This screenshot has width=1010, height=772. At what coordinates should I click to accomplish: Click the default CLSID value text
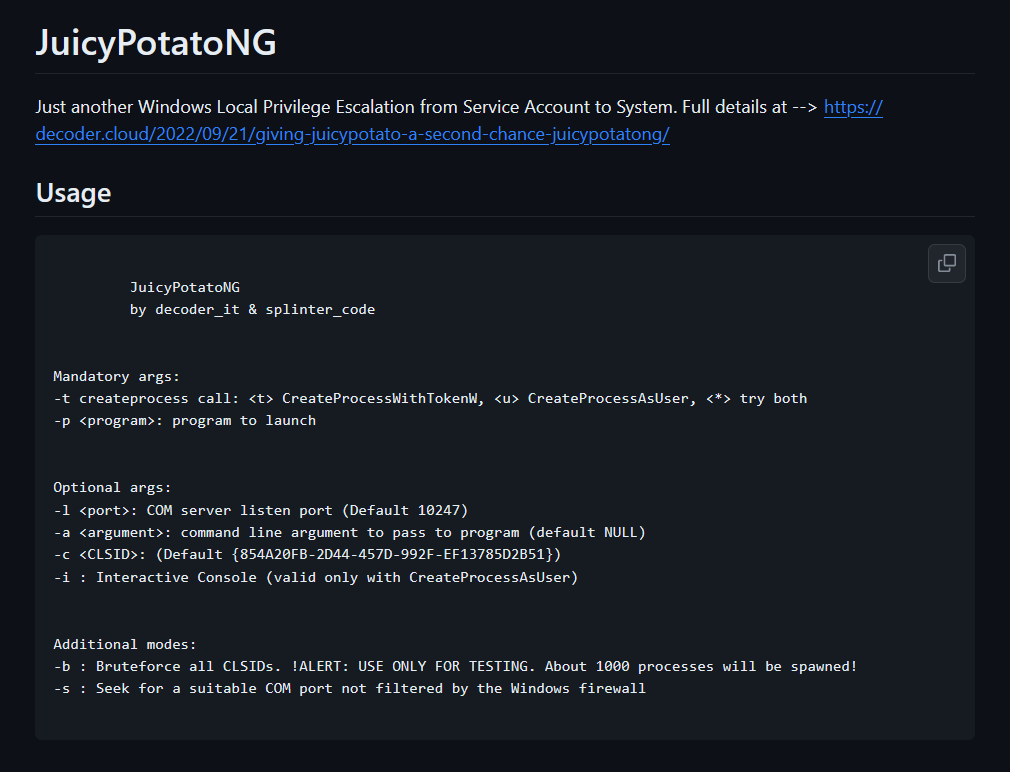pyautogui.click(x=392, y=554)
